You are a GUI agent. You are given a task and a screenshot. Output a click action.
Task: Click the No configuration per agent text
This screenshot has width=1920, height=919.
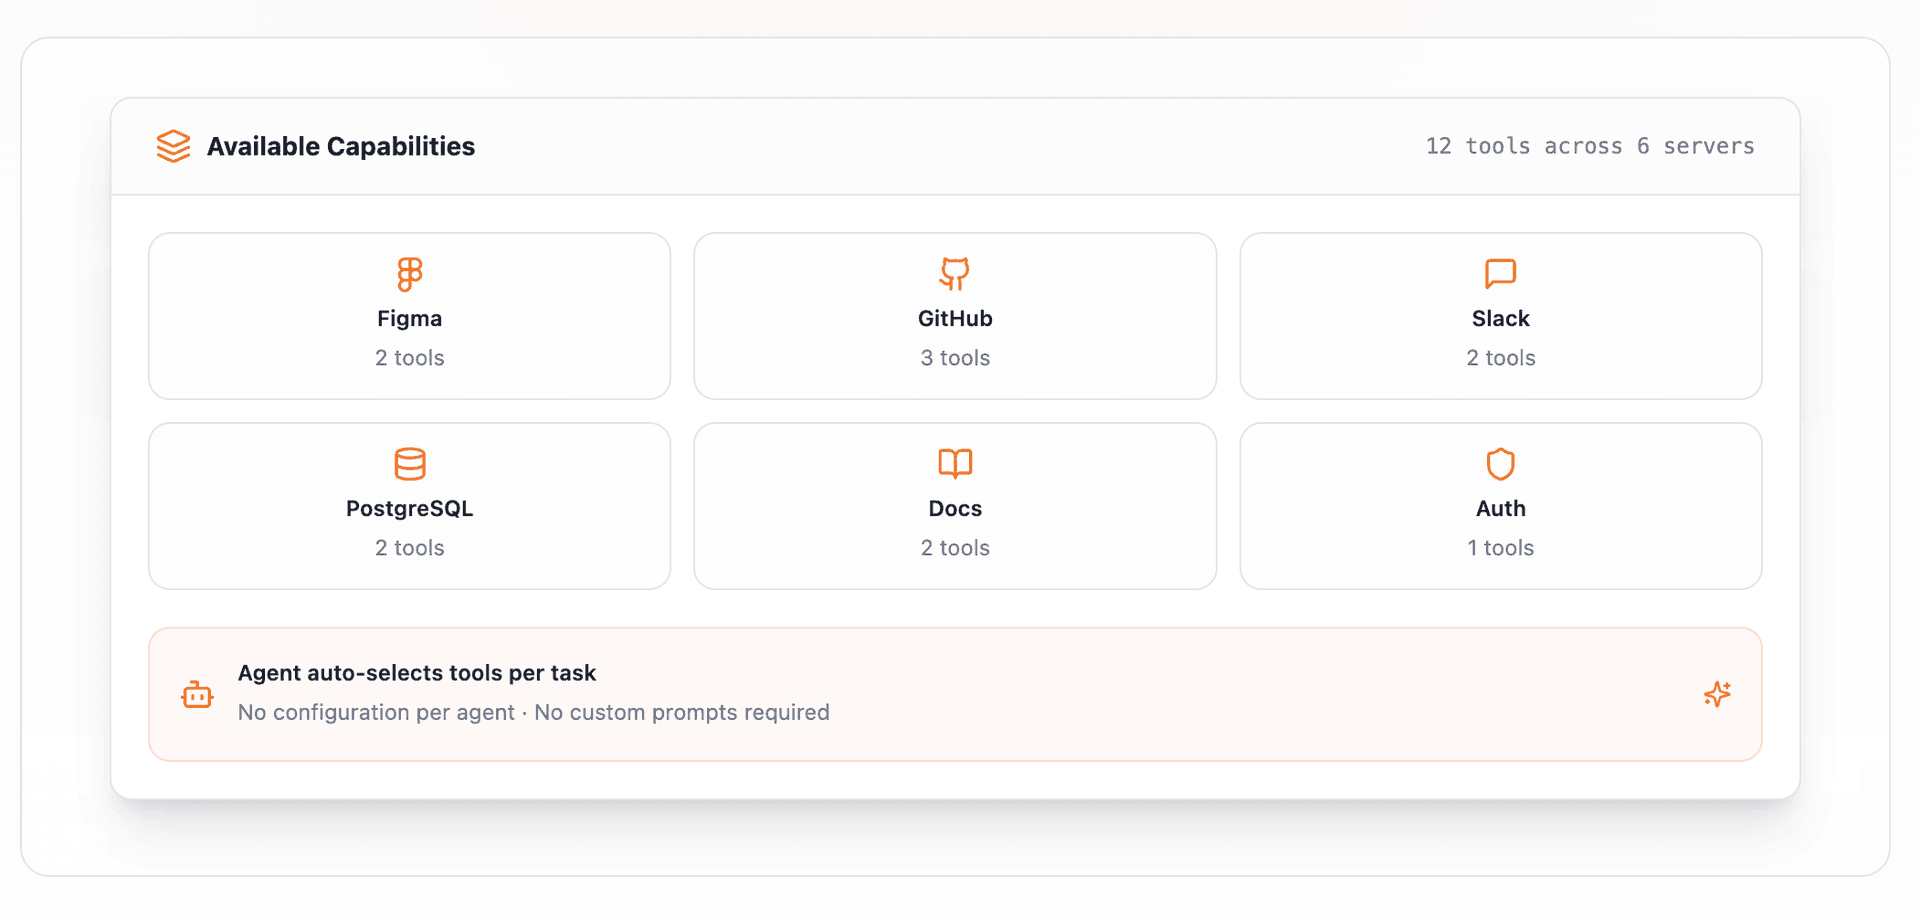375,712
